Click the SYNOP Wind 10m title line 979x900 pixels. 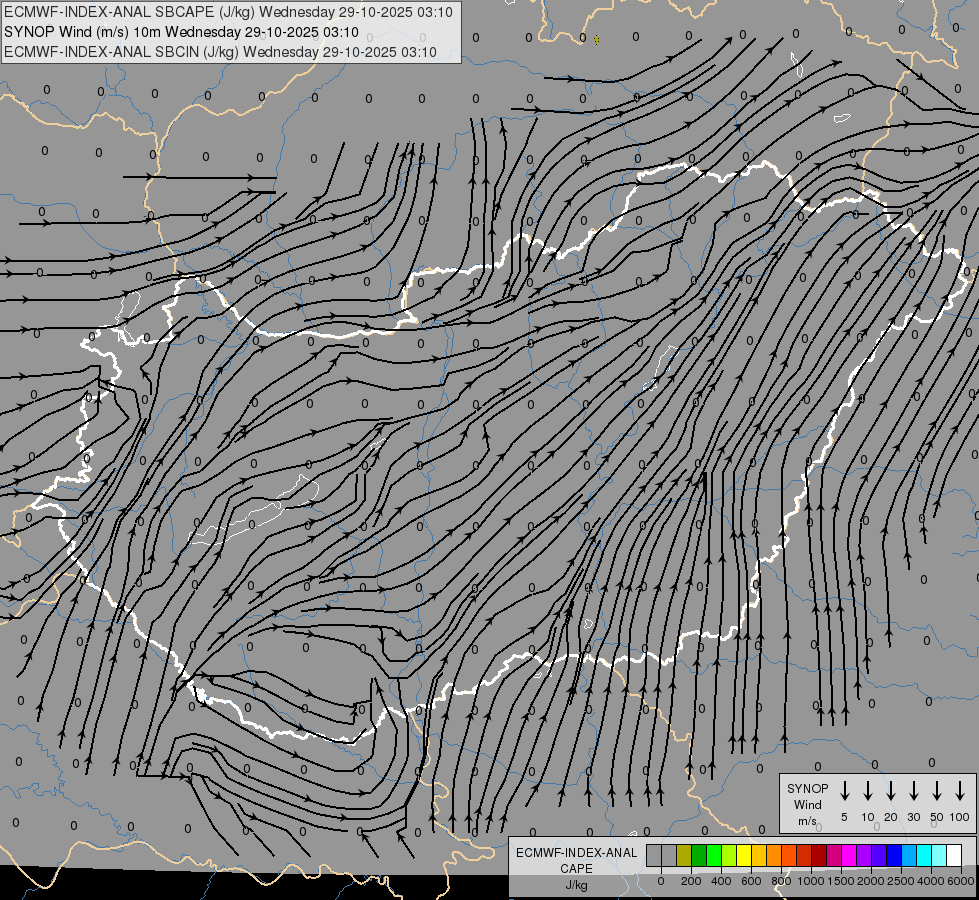point(181,32)
